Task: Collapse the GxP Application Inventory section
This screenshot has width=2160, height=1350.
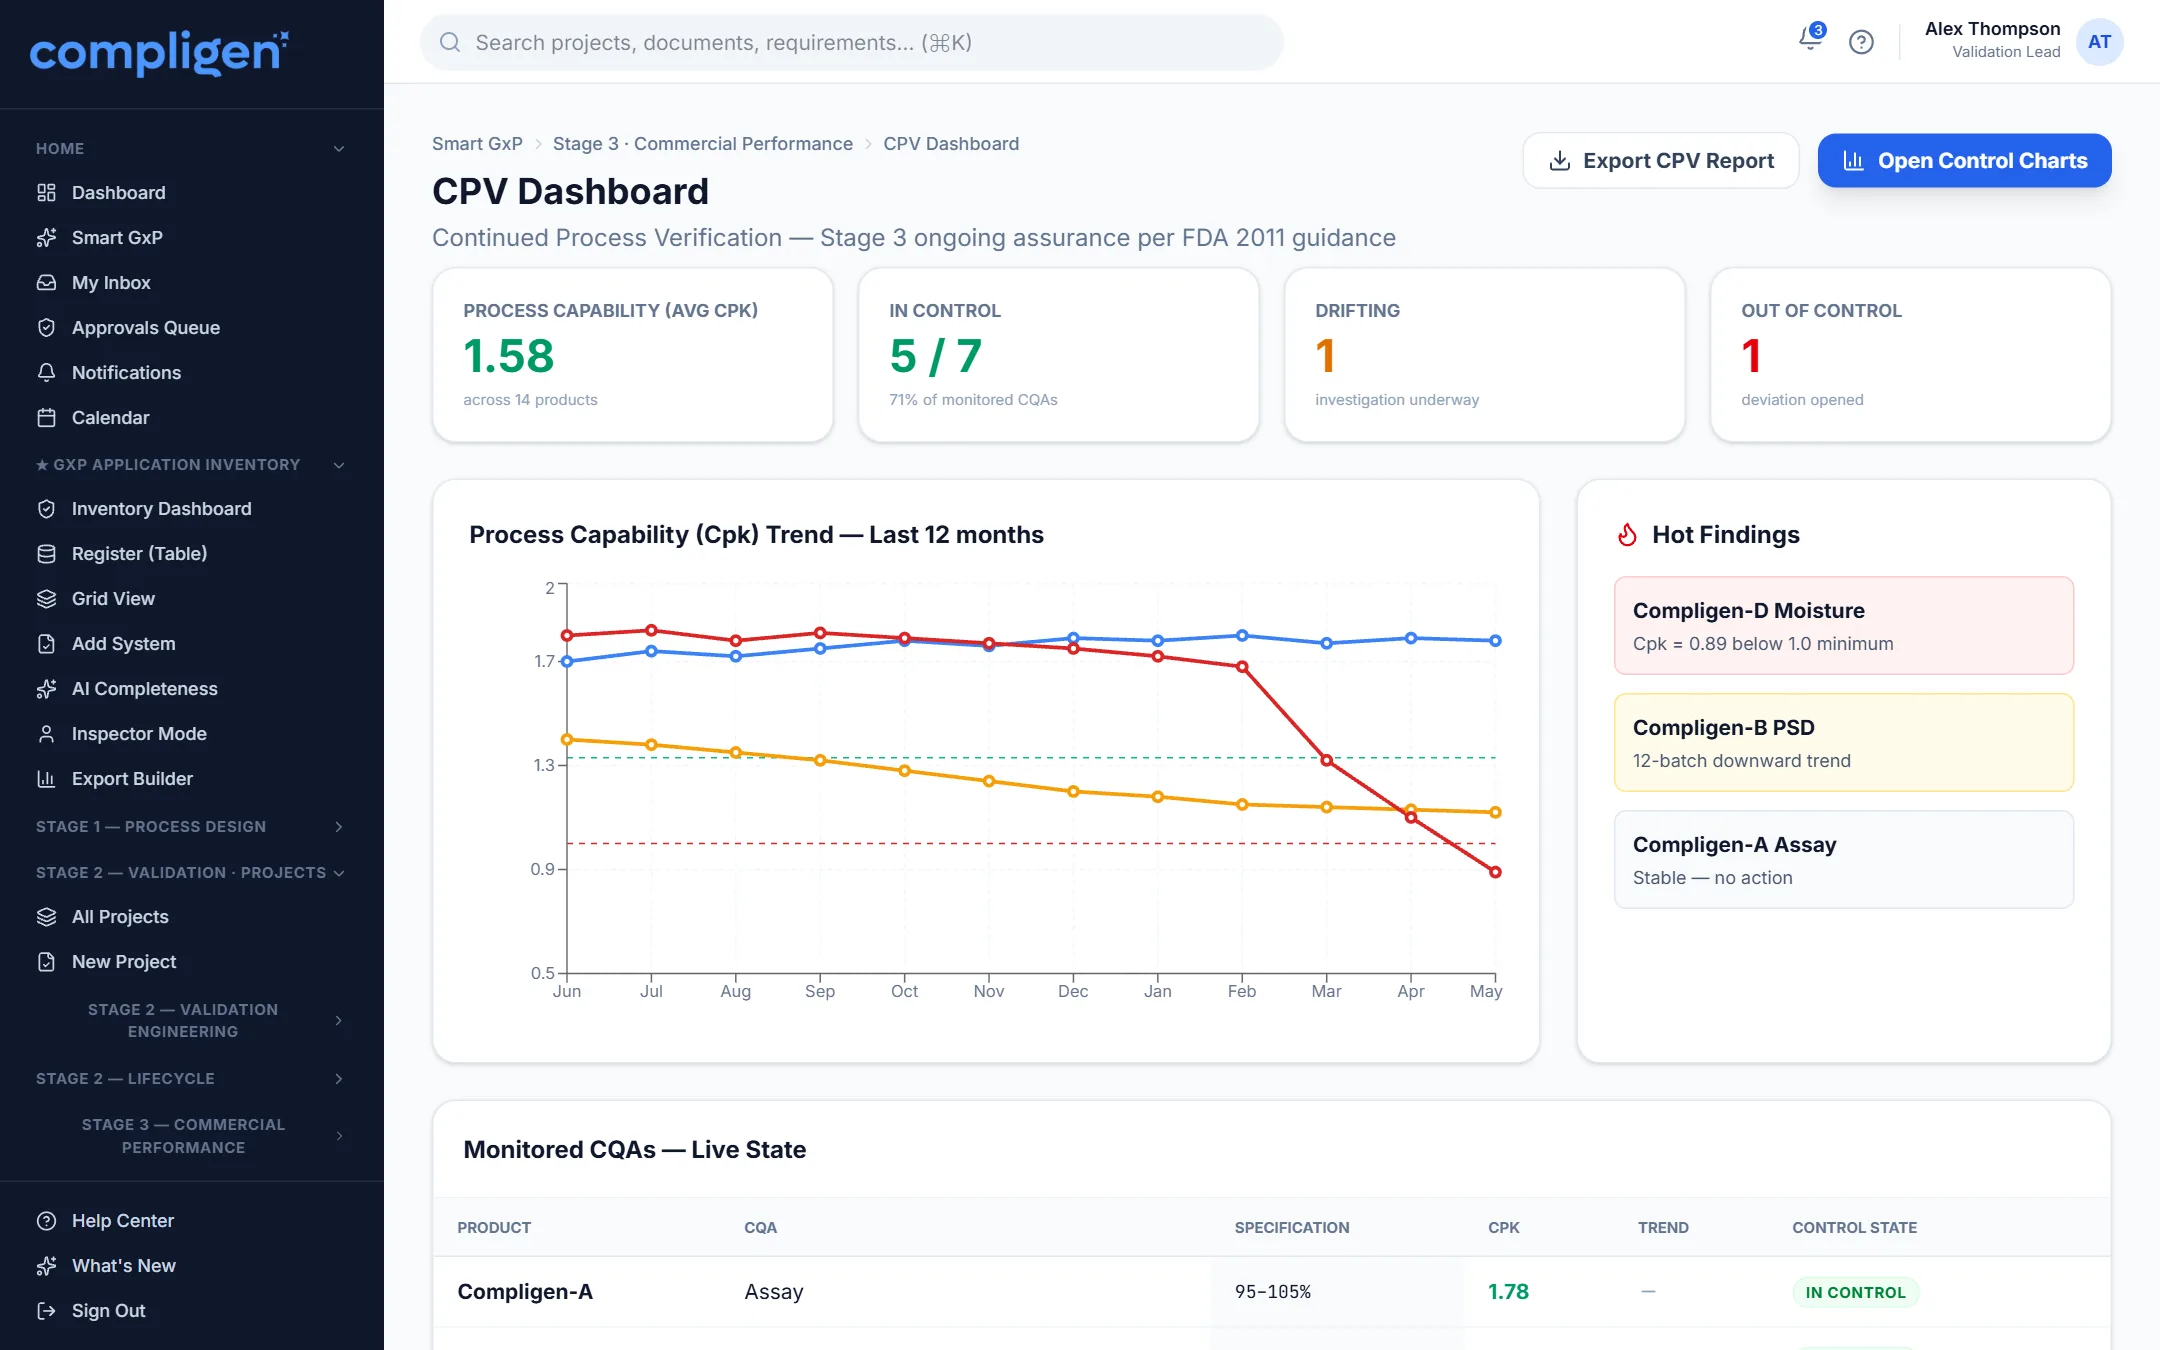Action: pyautogui.click(x=339, y=465)
